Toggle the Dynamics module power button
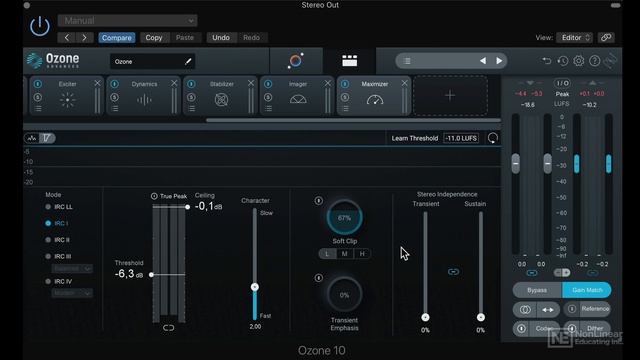 point(114,84)
